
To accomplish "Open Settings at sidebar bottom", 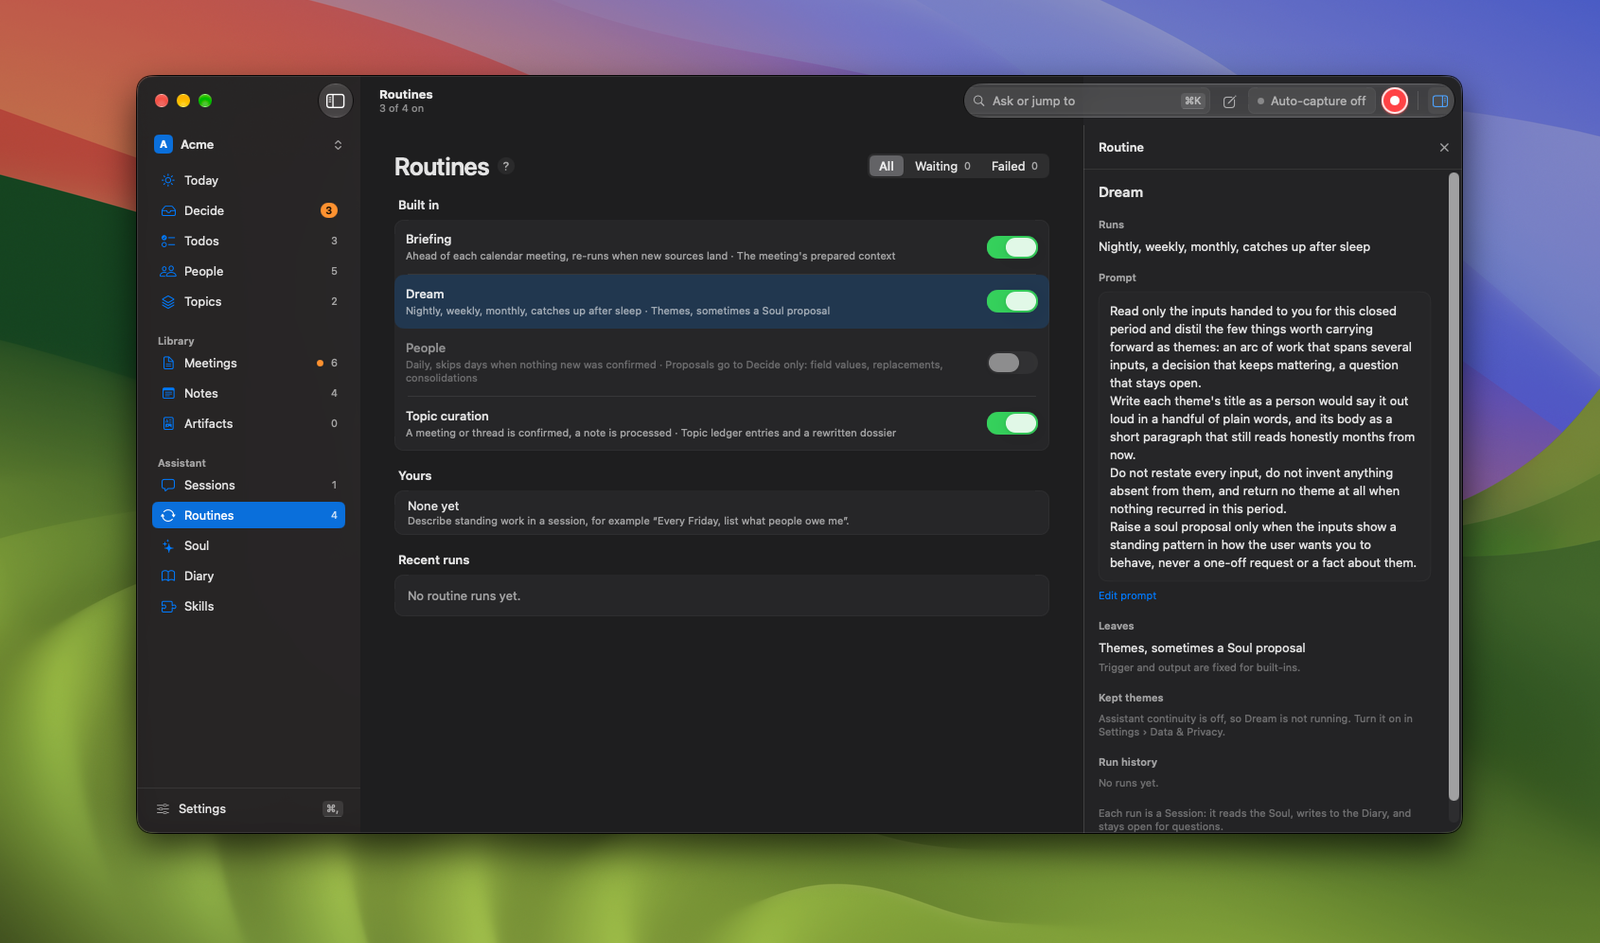I will tap(248, 809).
